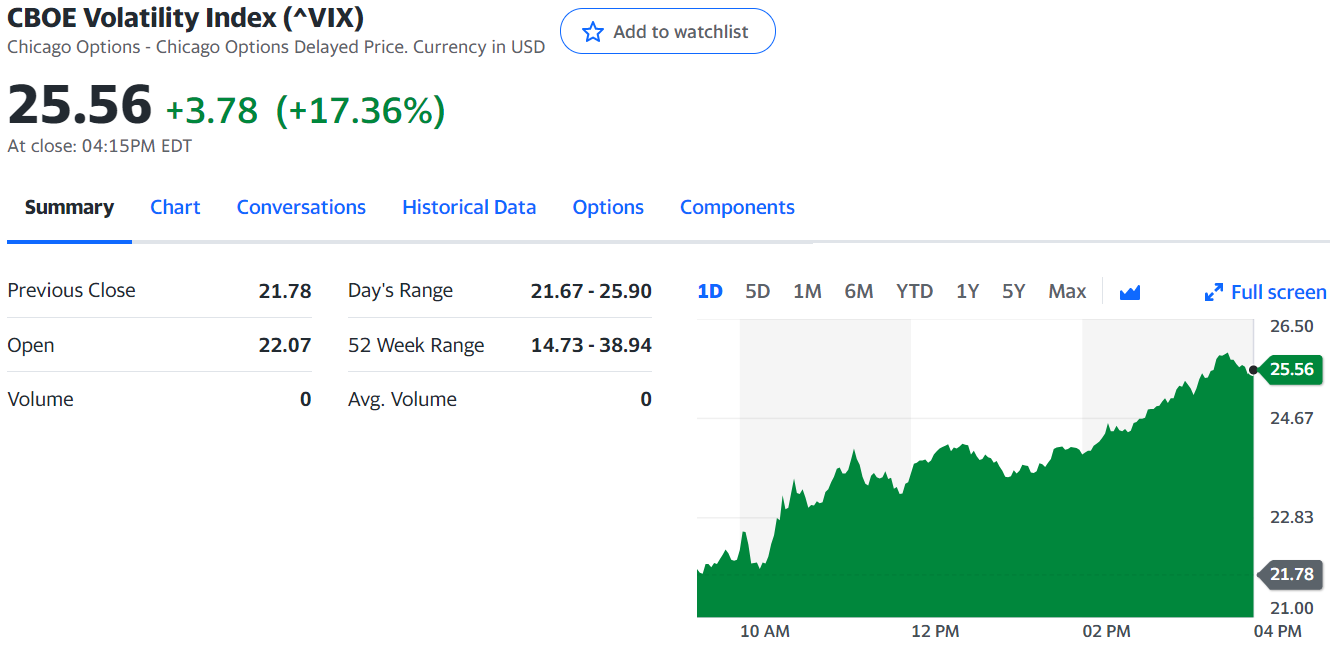This screenshot has width=1330, height=645.
Task: Click the 21.78 Previous Close table value
Action: click(x=285, y=291)
